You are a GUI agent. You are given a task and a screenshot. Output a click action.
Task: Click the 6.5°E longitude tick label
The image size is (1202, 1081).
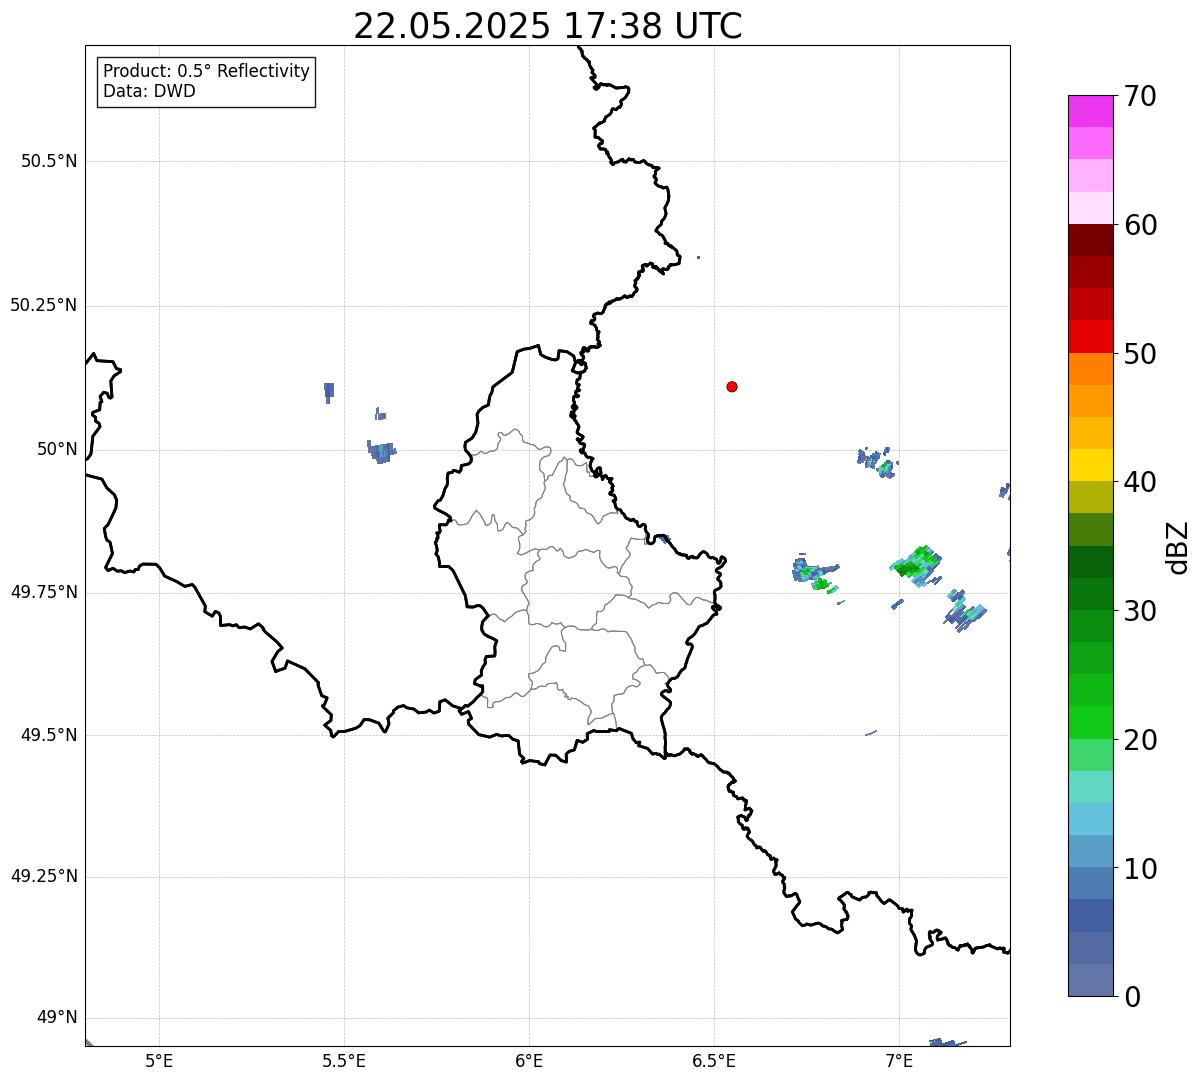tap(714, 1061)
